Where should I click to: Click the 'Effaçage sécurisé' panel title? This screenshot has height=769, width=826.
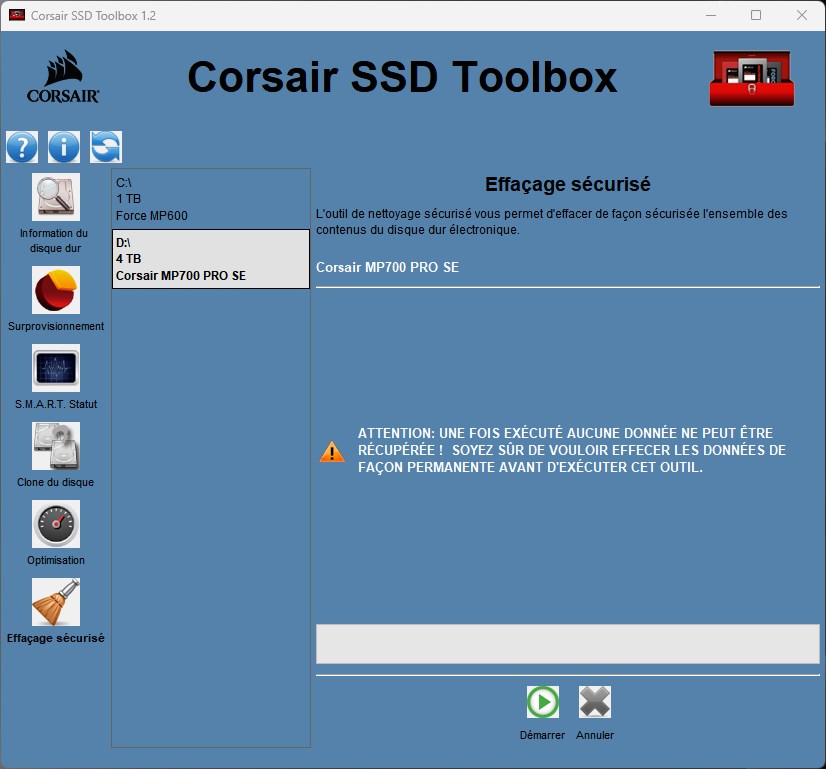pyautogui.click(x=567, y=184)
